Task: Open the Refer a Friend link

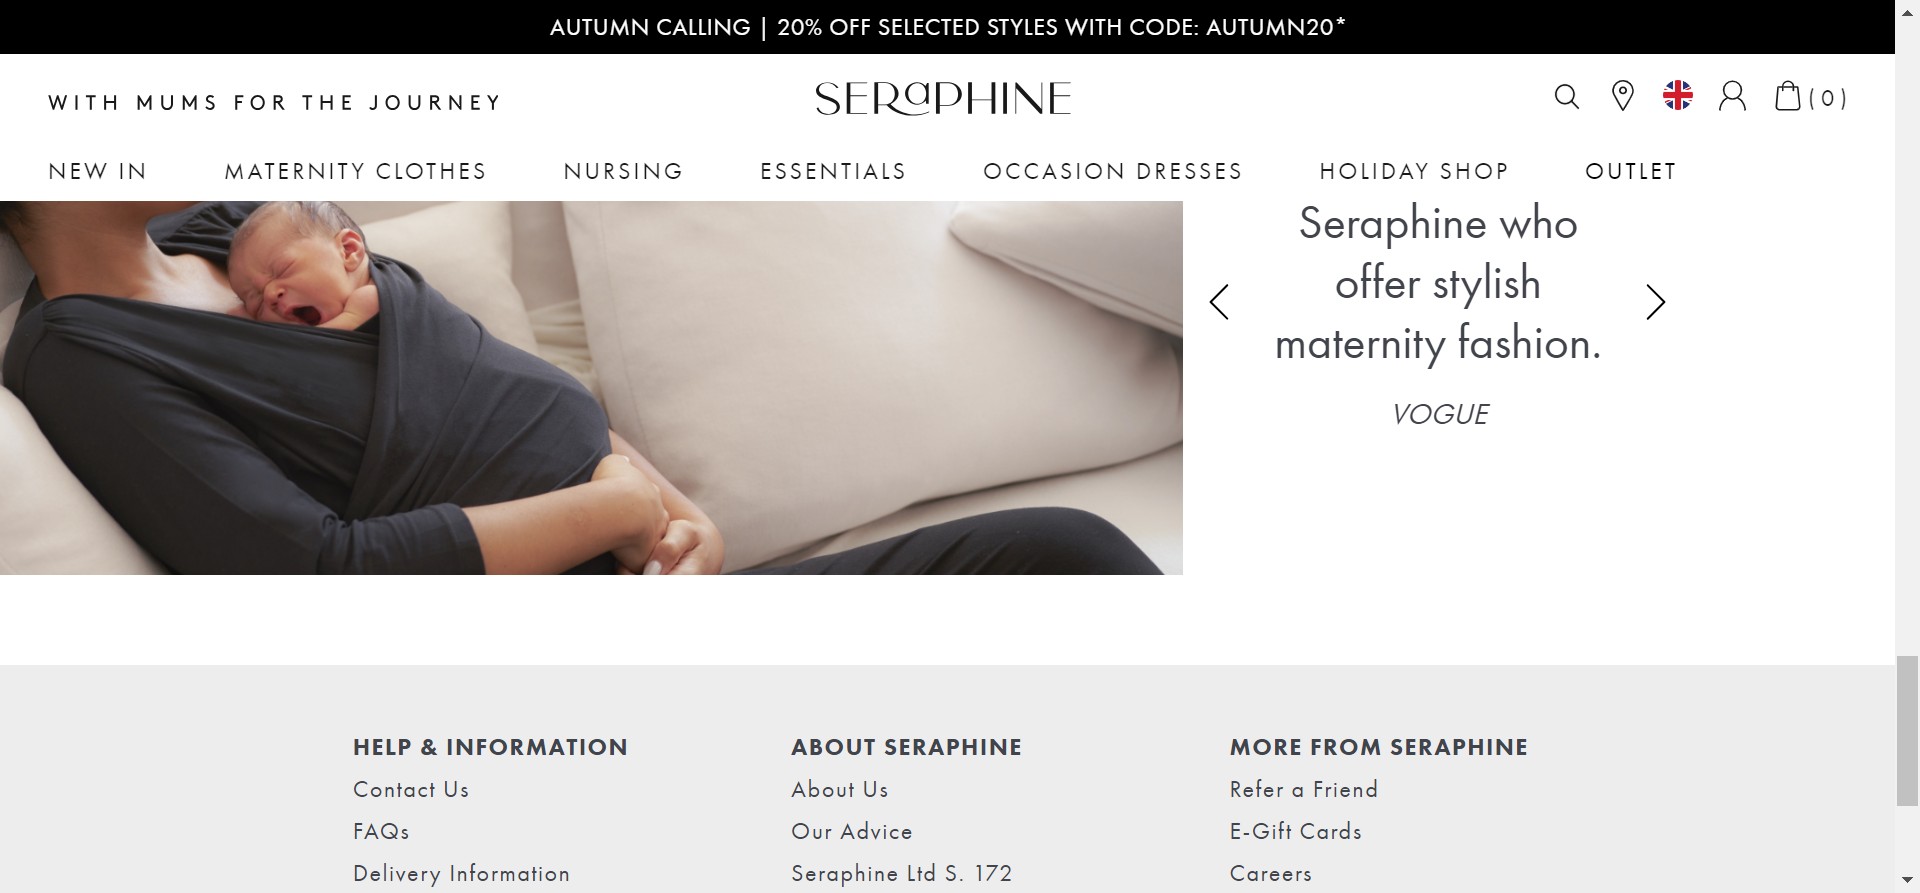Action: click(x=1303, y=790)
